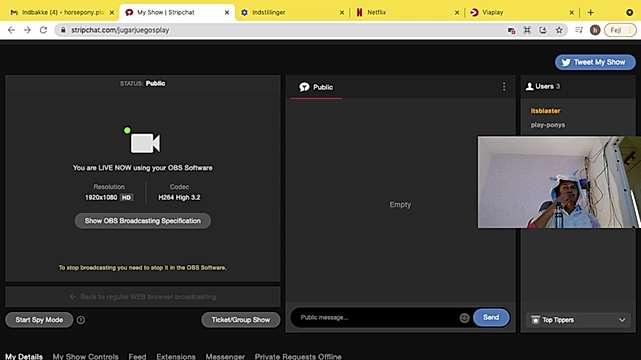Image resolution: width=641 pixels, height=360 pixels.
Task: Select the Public chat tab
Action: click(x=316, y=87)
